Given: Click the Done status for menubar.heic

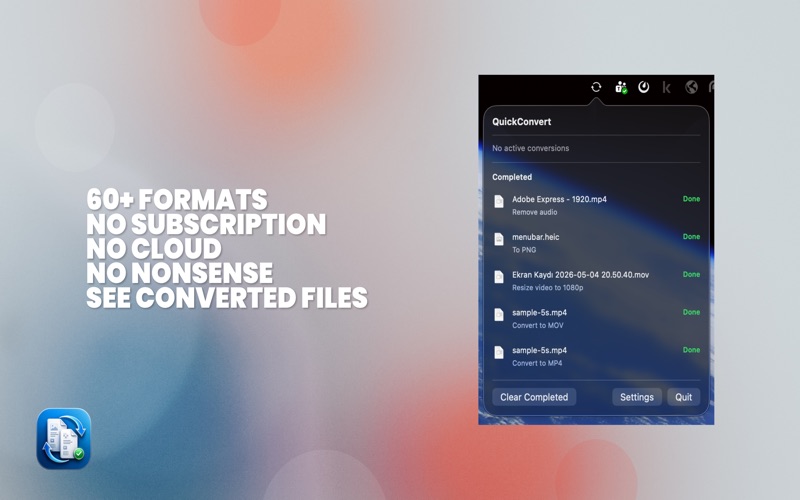Looking at the screenshot, I should (691, 237).
